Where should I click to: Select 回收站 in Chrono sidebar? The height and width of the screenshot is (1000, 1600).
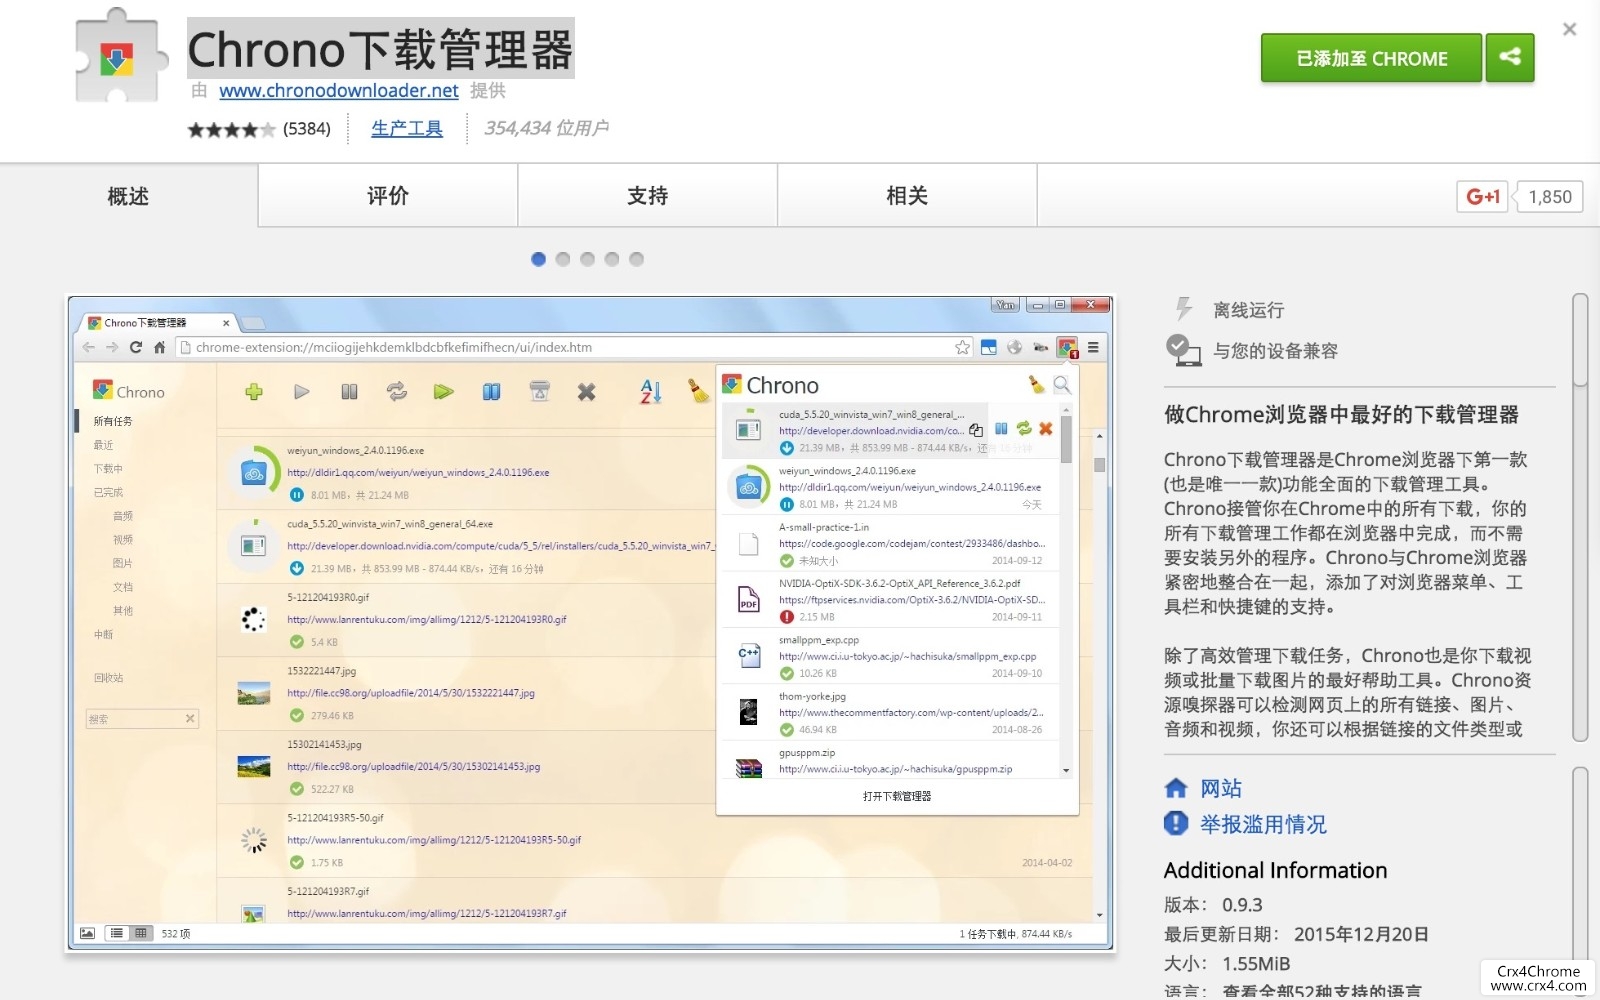point(108,677)
